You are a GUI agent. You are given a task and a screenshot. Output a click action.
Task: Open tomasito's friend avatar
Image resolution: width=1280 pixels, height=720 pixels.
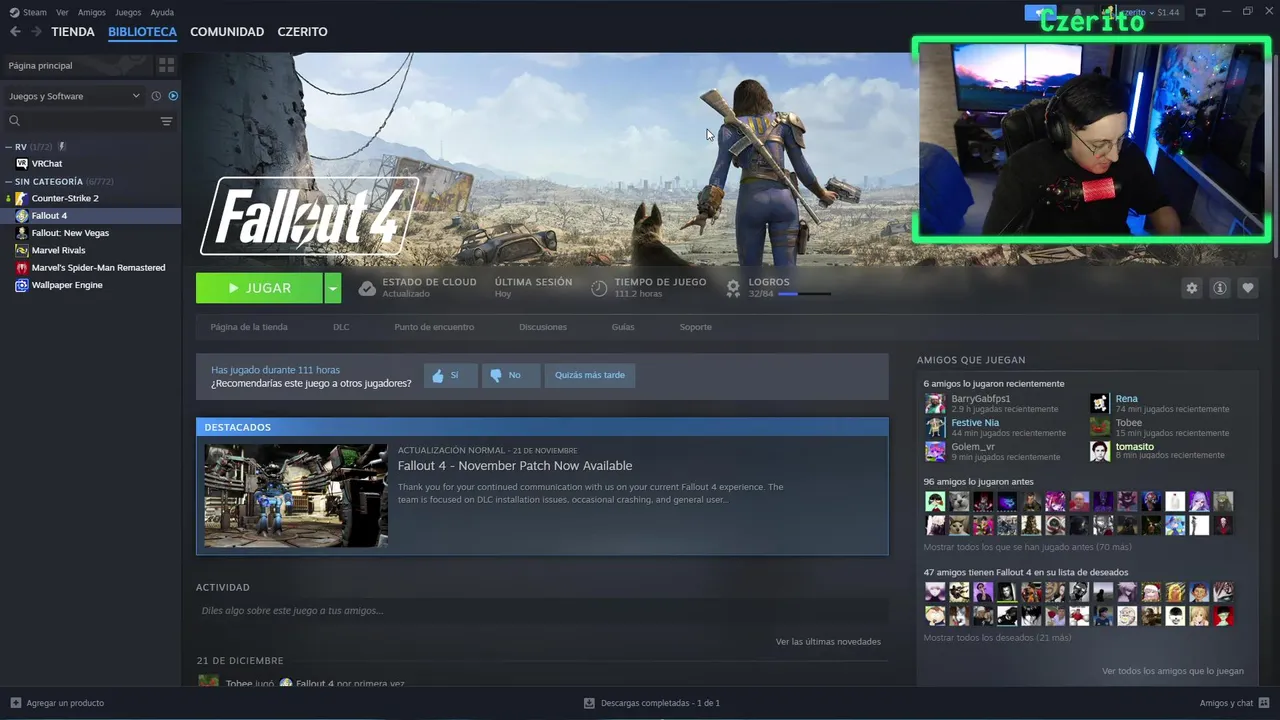[x=1099, y=451]
